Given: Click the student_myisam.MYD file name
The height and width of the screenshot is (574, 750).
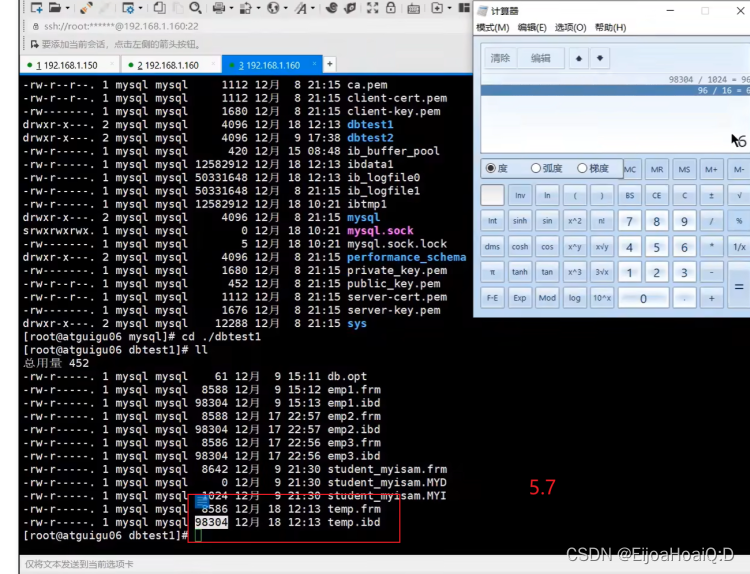Looking at the screenshot, I should (387, 483).
